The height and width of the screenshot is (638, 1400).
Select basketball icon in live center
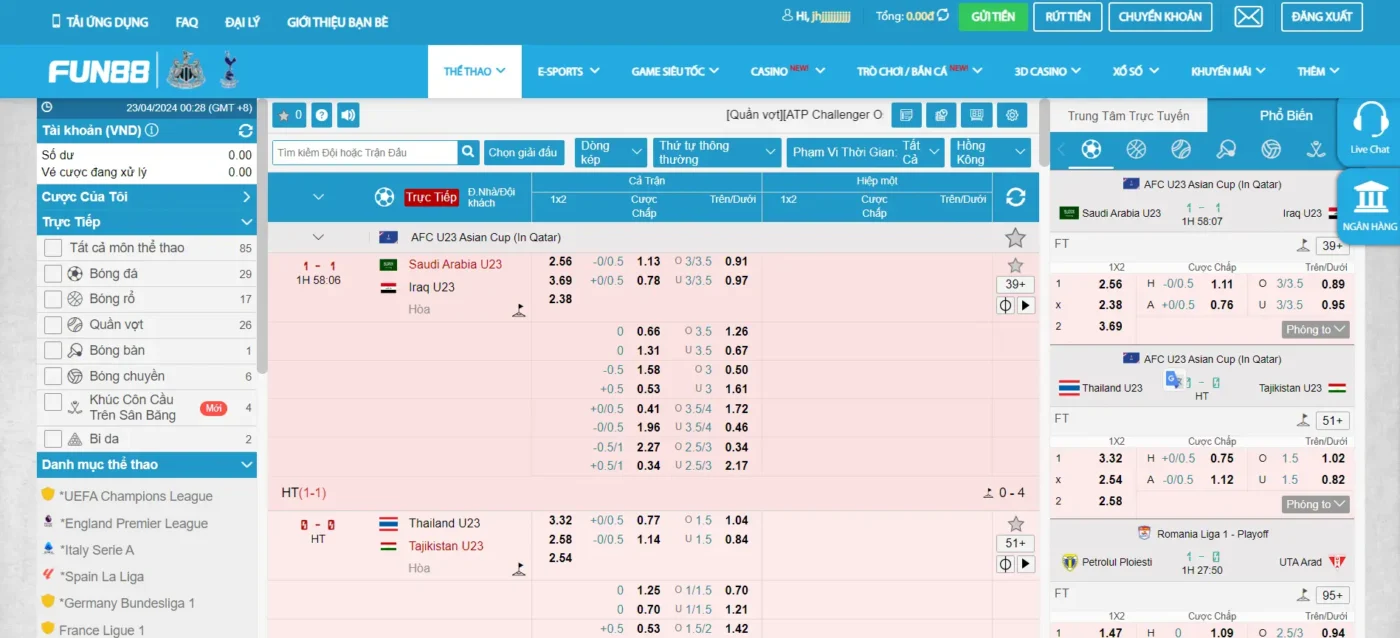1136,149
